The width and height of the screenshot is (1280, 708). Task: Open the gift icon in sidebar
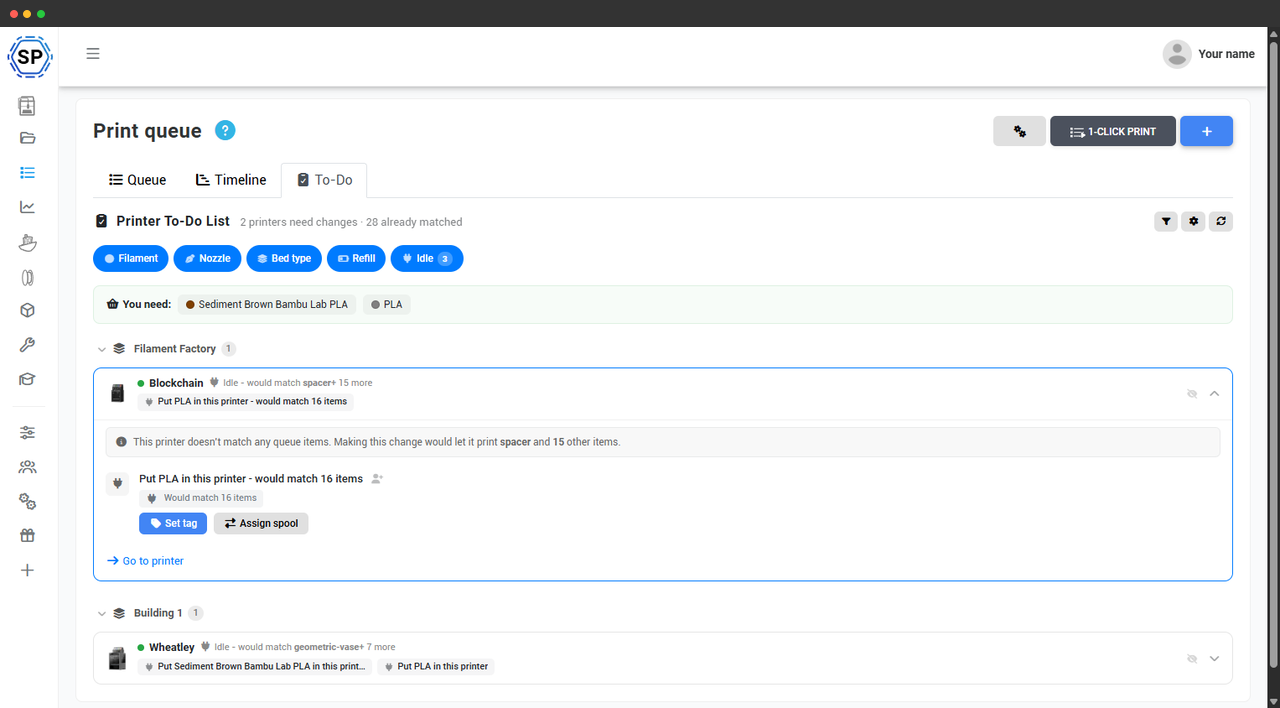point(27,535)
